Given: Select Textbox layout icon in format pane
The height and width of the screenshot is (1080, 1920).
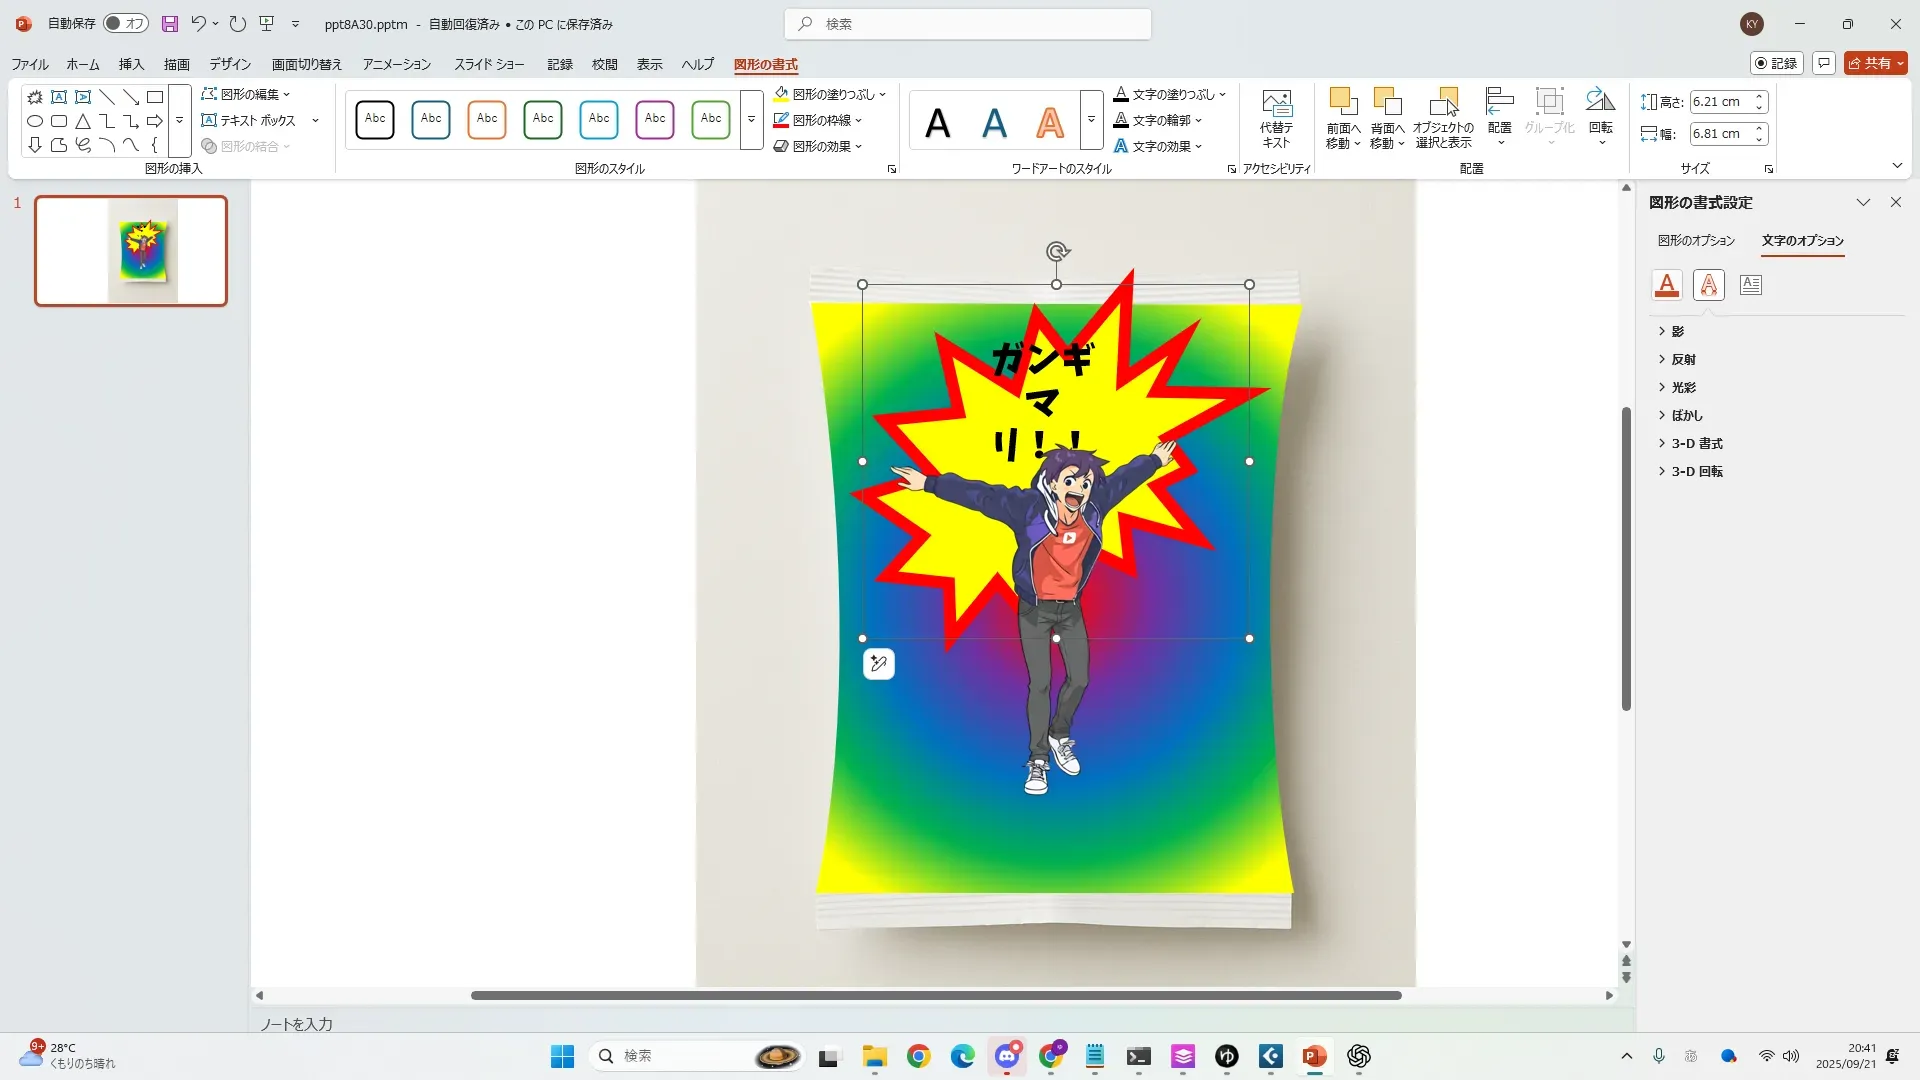Looking at the screenshot, I should click(x=1750, y=285).
